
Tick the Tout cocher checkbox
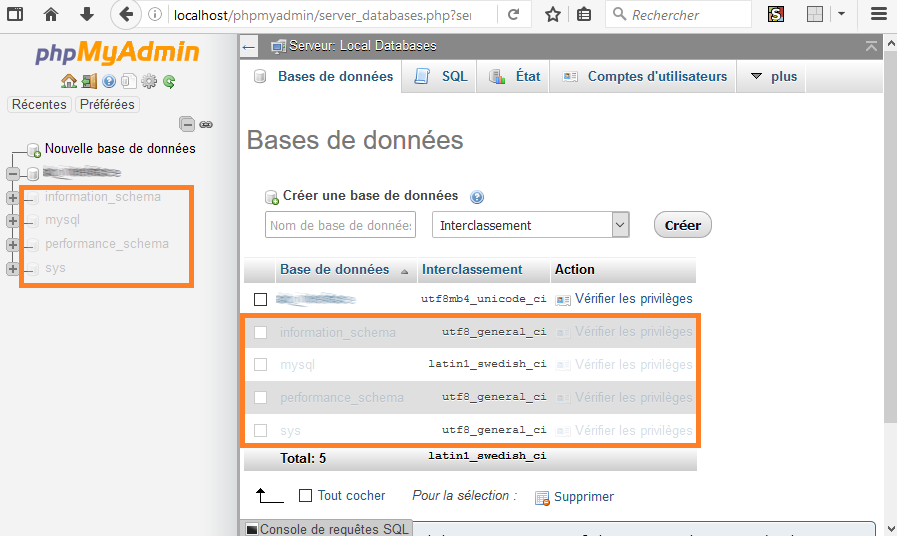(305, 495)
